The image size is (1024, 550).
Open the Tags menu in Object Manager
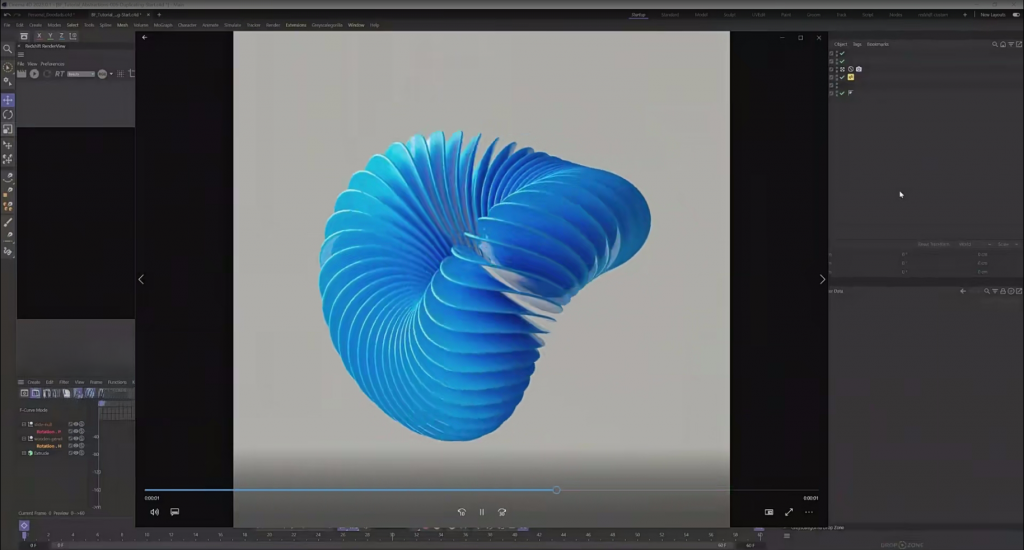tap(857, 44)
